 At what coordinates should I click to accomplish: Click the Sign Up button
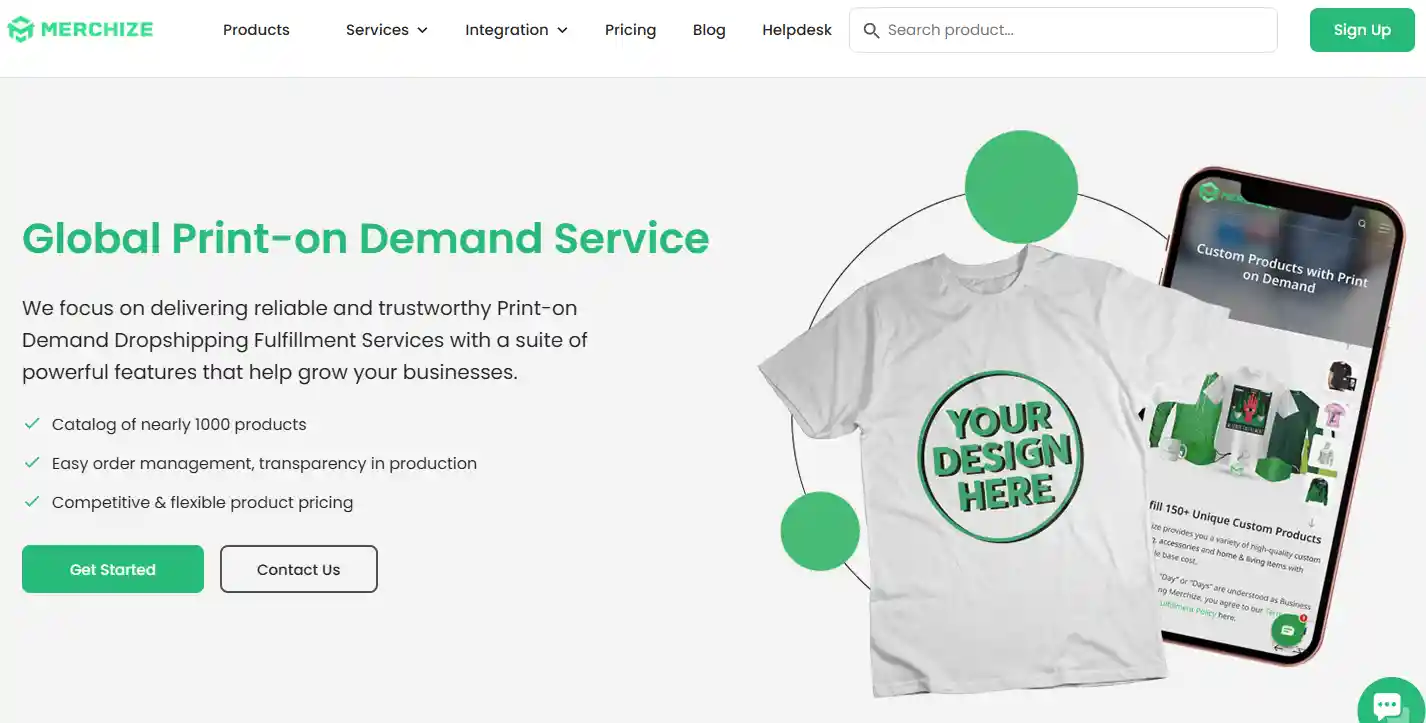[x=1362, y=30]
